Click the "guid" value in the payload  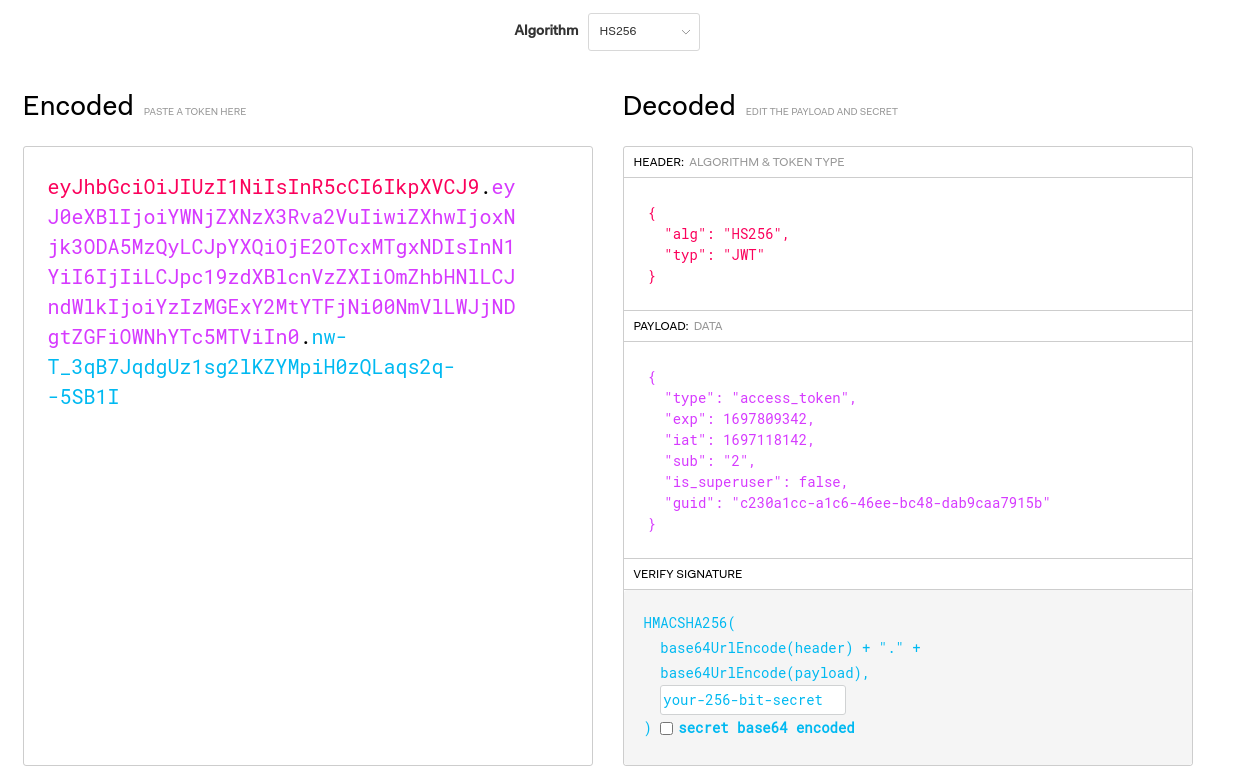click(890, 503)
